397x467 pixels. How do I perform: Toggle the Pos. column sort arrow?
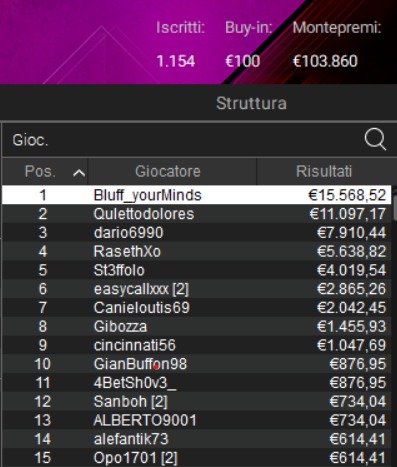pos(79,173)
